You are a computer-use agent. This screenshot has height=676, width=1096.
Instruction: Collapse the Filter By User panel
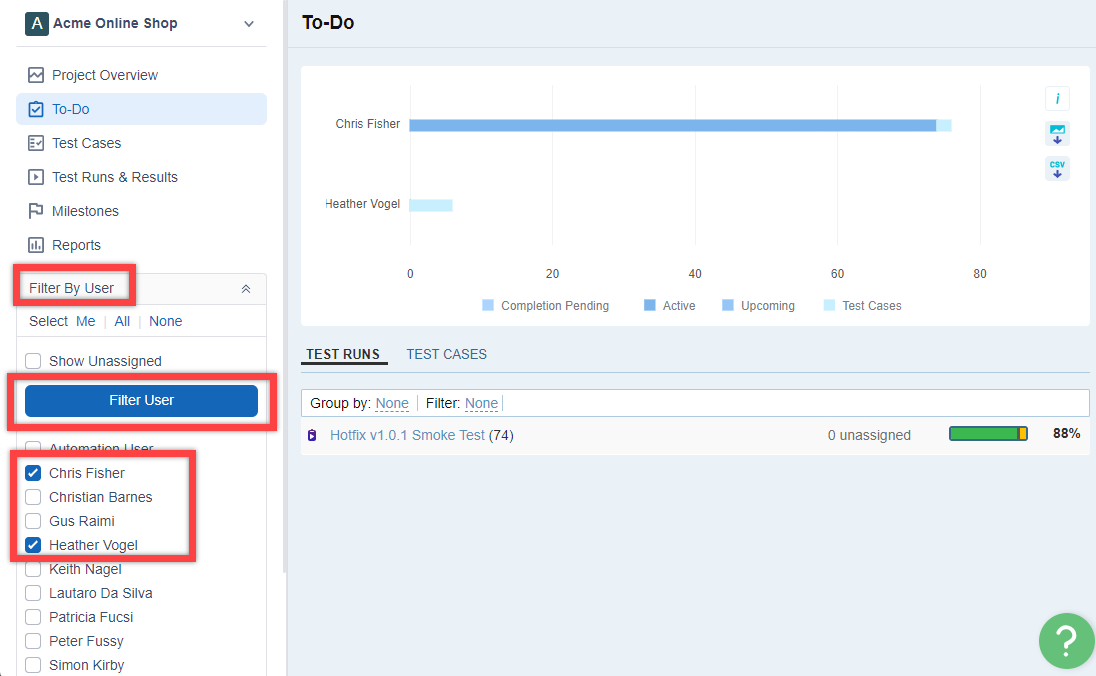point(246,288)
